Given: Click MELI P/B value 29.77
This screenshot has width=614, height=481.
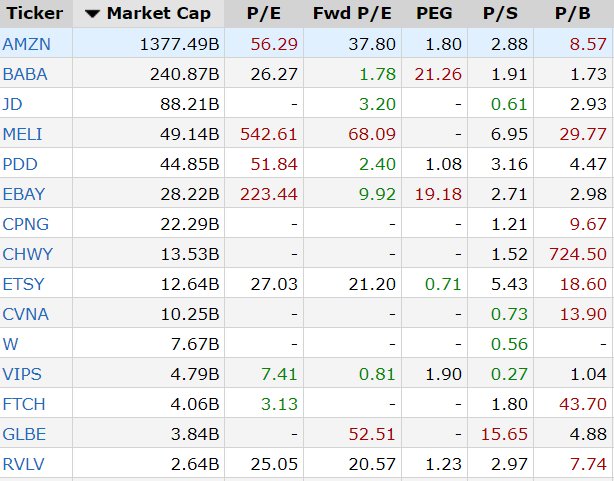Looking at the screenshot, I should point(583,134).
